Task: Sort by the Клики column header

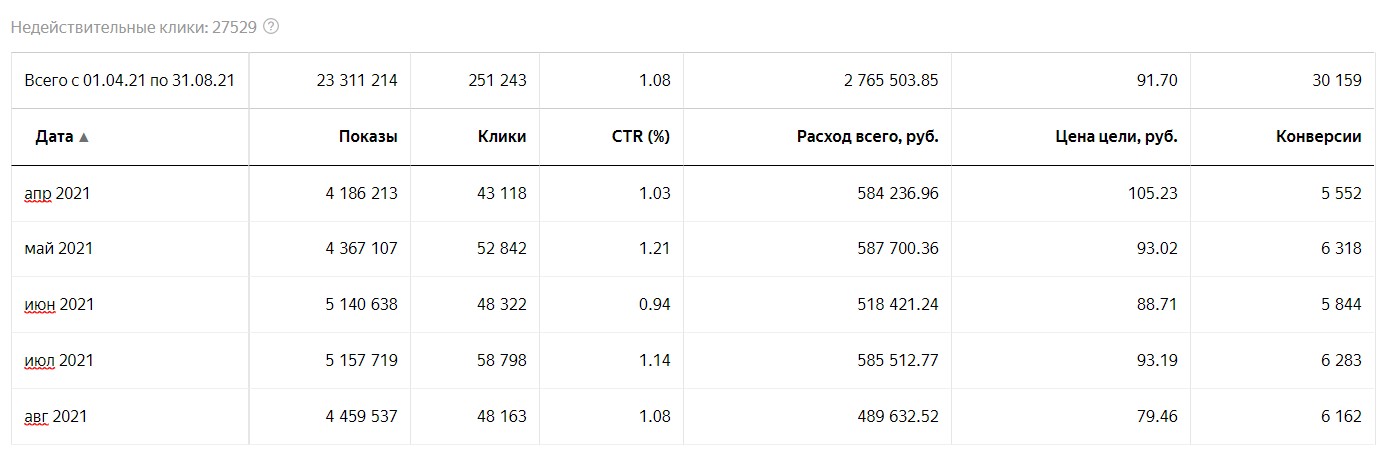Action: [x=502, y=137]
